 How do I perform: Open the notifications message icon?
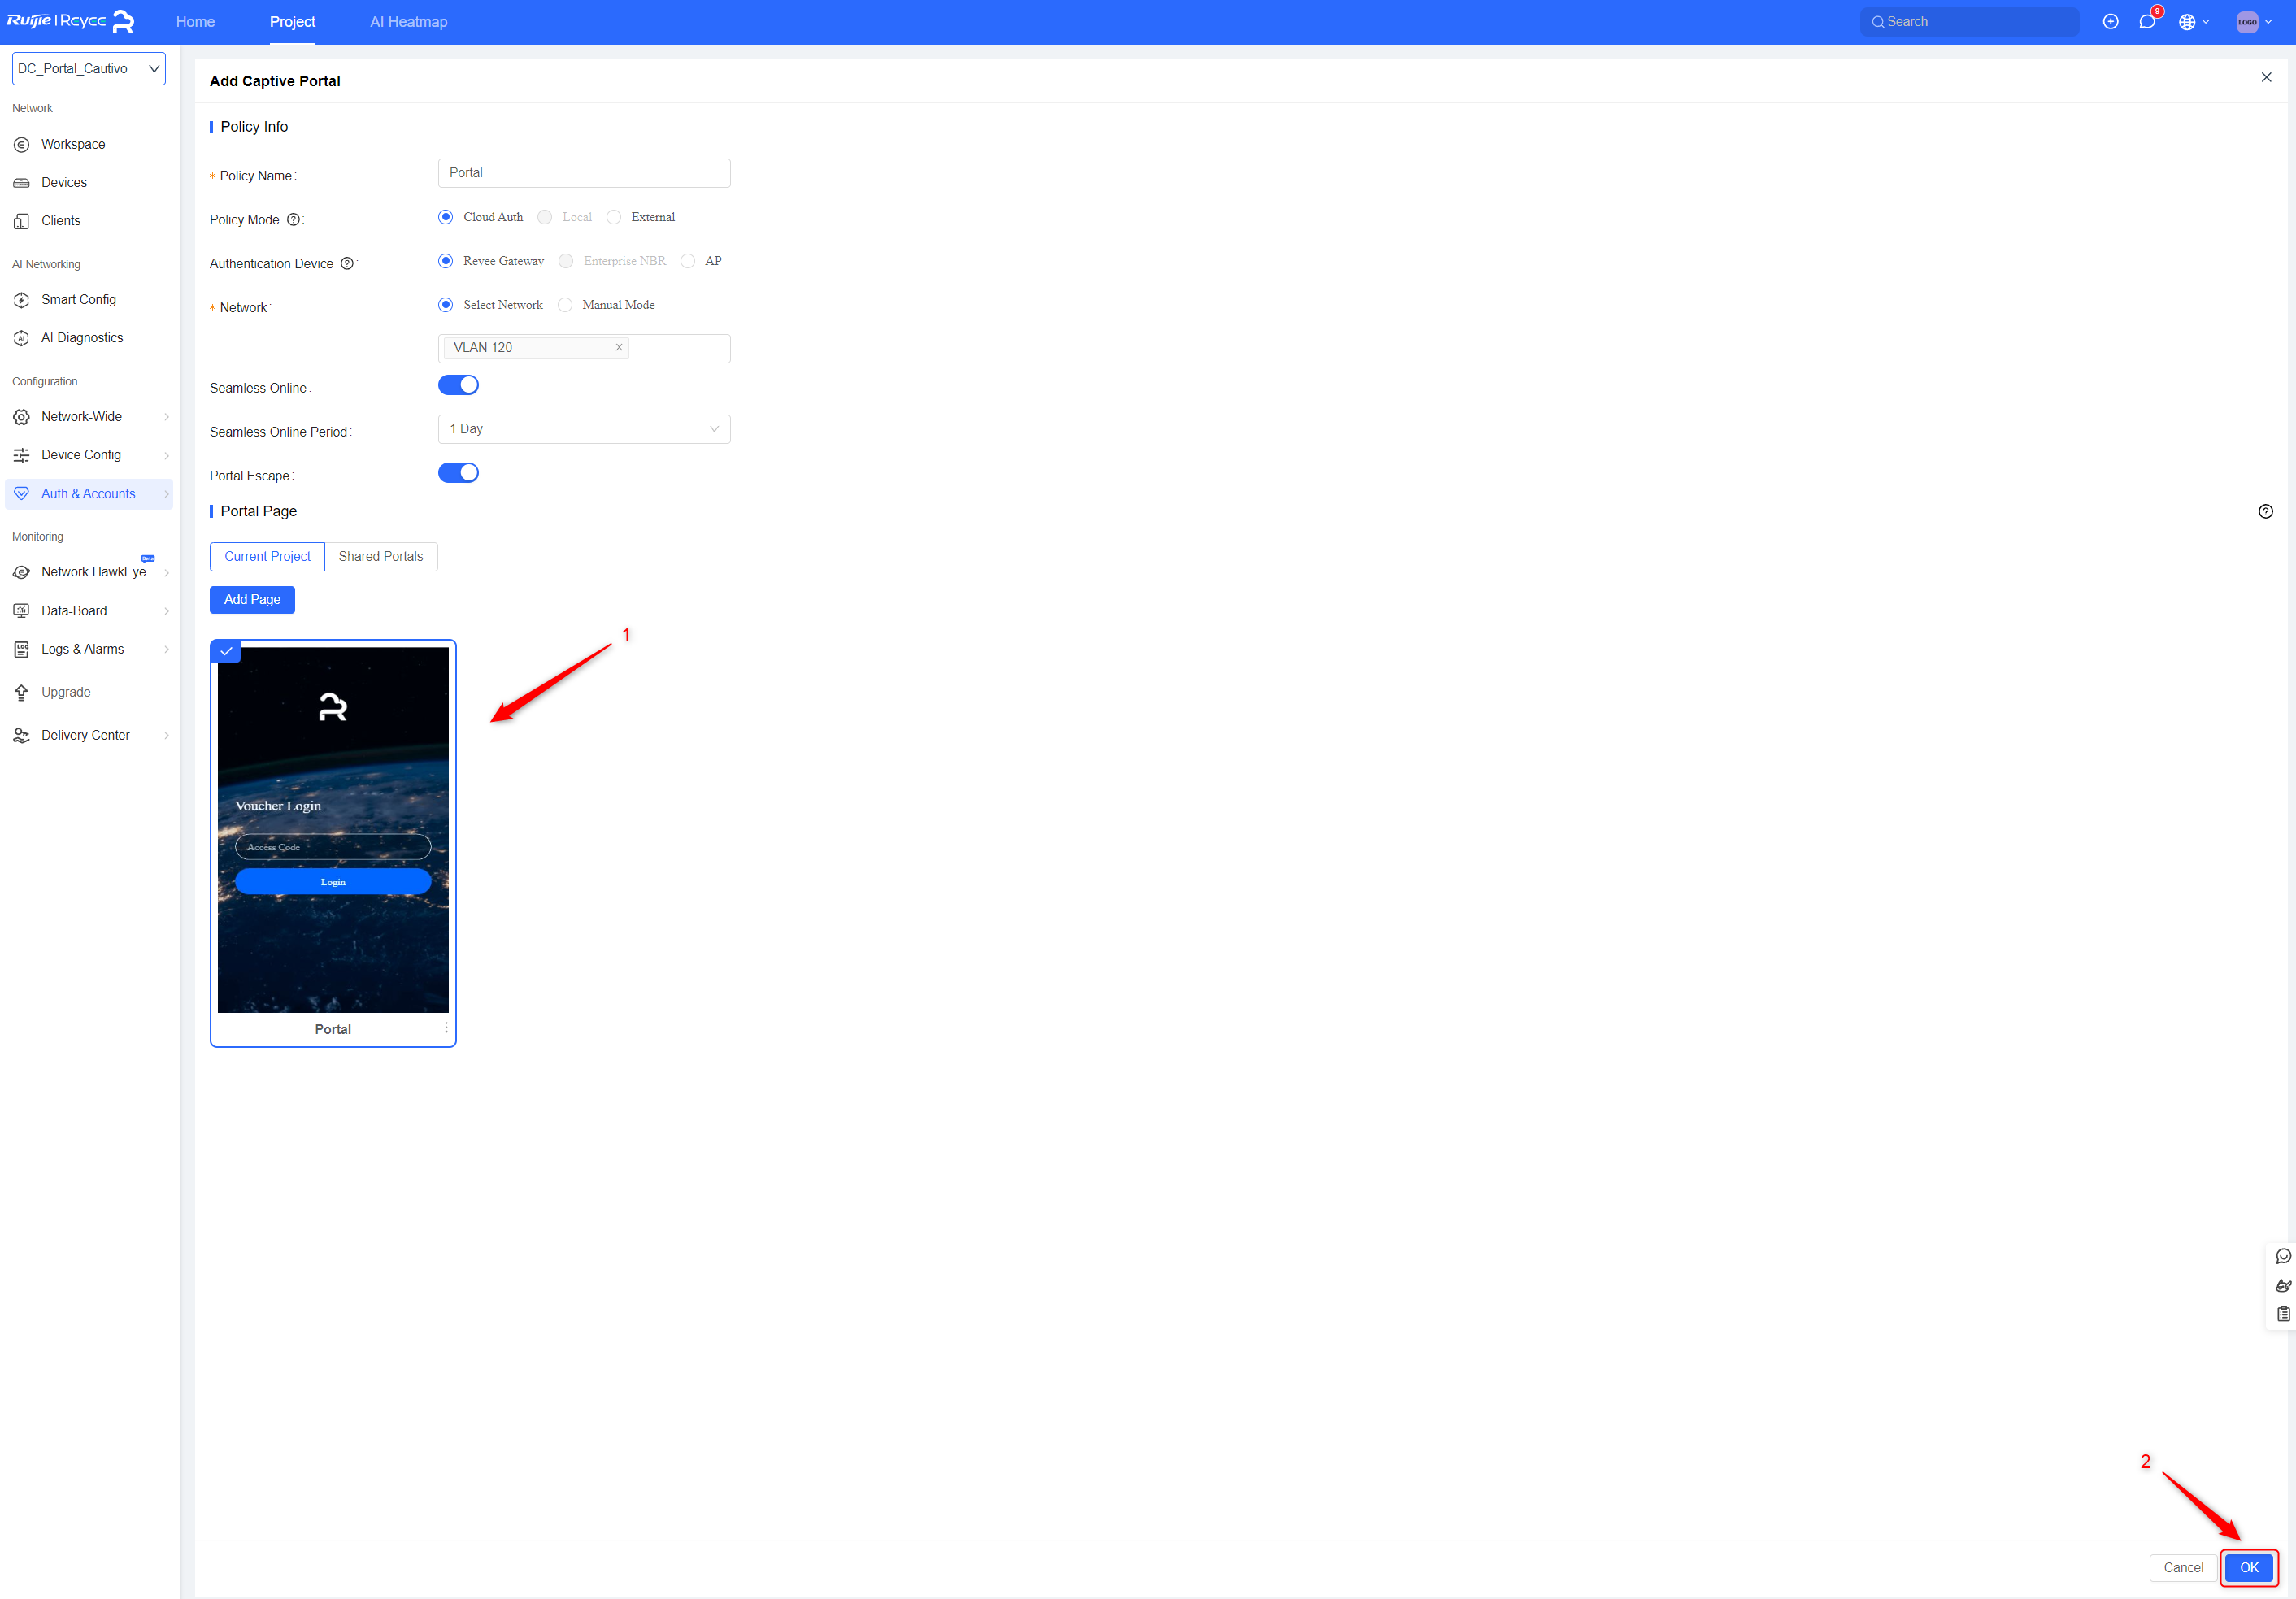tap(2146, 22)
